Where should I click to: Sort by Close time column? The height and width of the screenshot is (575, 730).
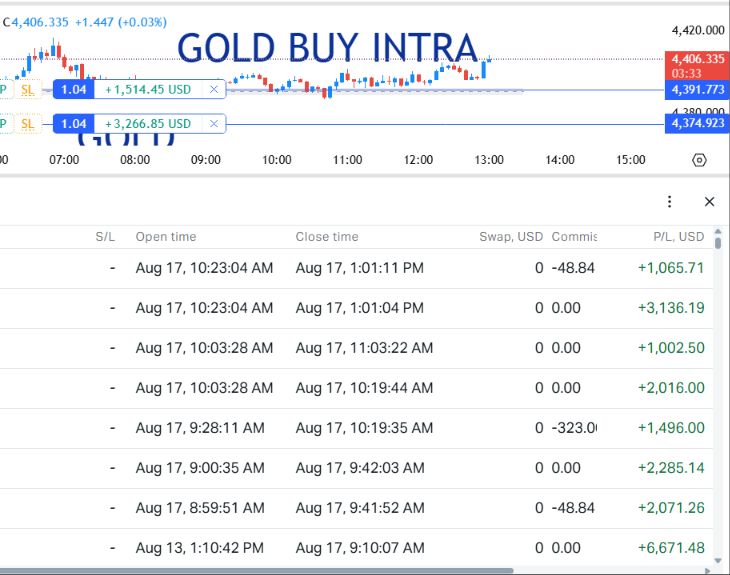point(327,237)
